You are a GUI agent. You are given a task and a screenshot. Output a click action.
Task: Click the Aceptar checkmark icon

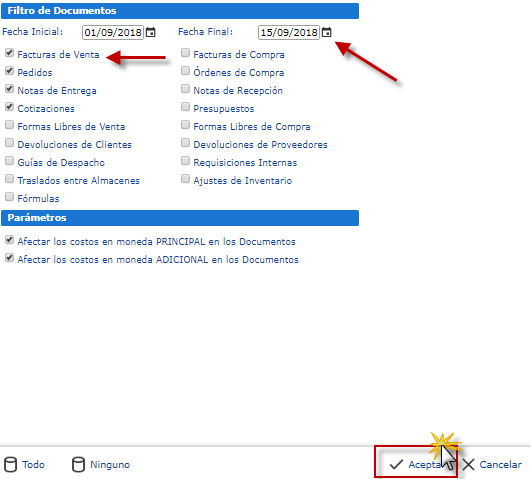tap(396, 464)
